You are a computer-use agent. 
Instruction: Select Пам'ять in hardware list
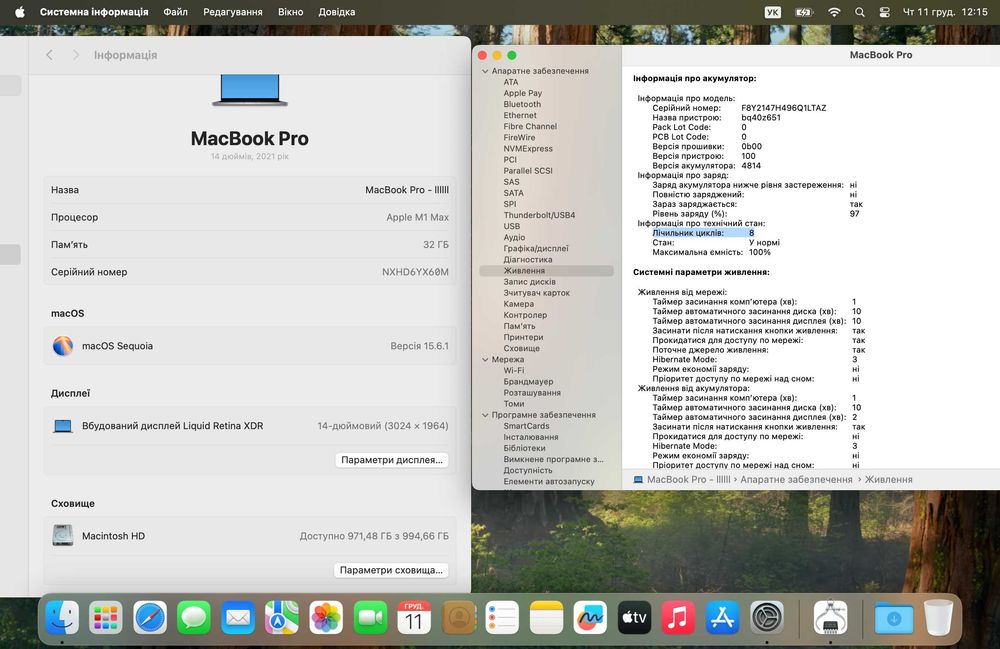point(519,326)
